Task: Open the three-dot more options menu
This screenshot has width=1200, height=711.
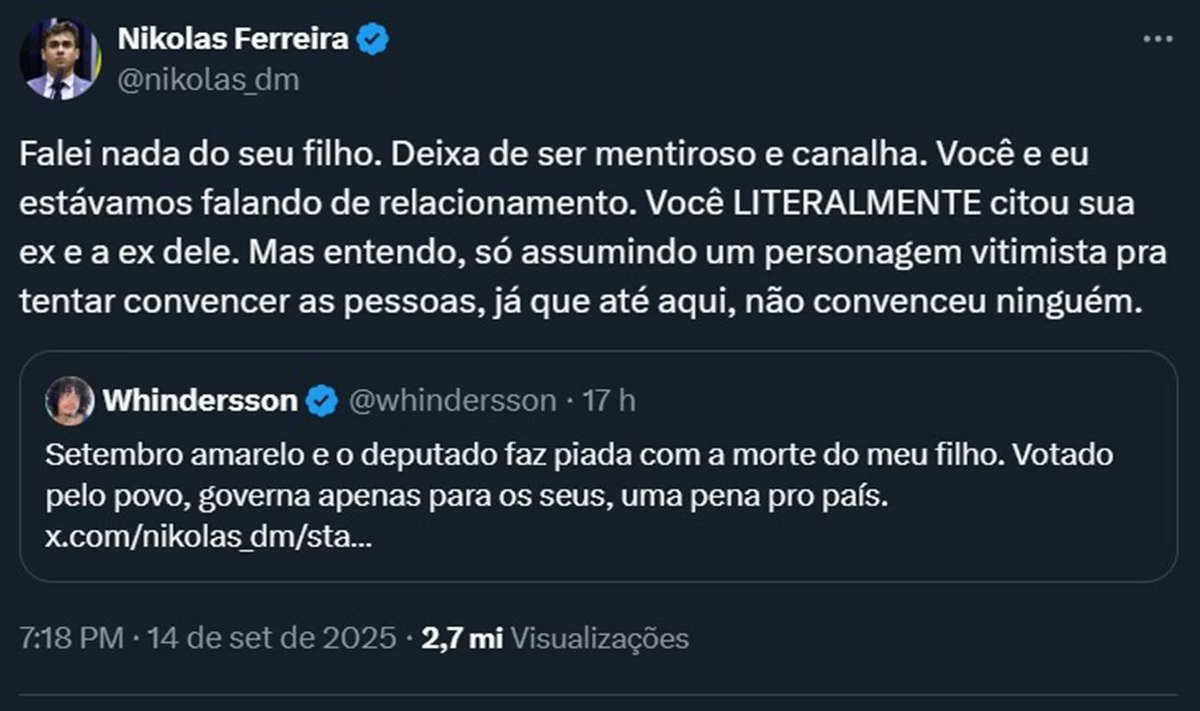Action: pyautogui.click(x=1157, y=39)
